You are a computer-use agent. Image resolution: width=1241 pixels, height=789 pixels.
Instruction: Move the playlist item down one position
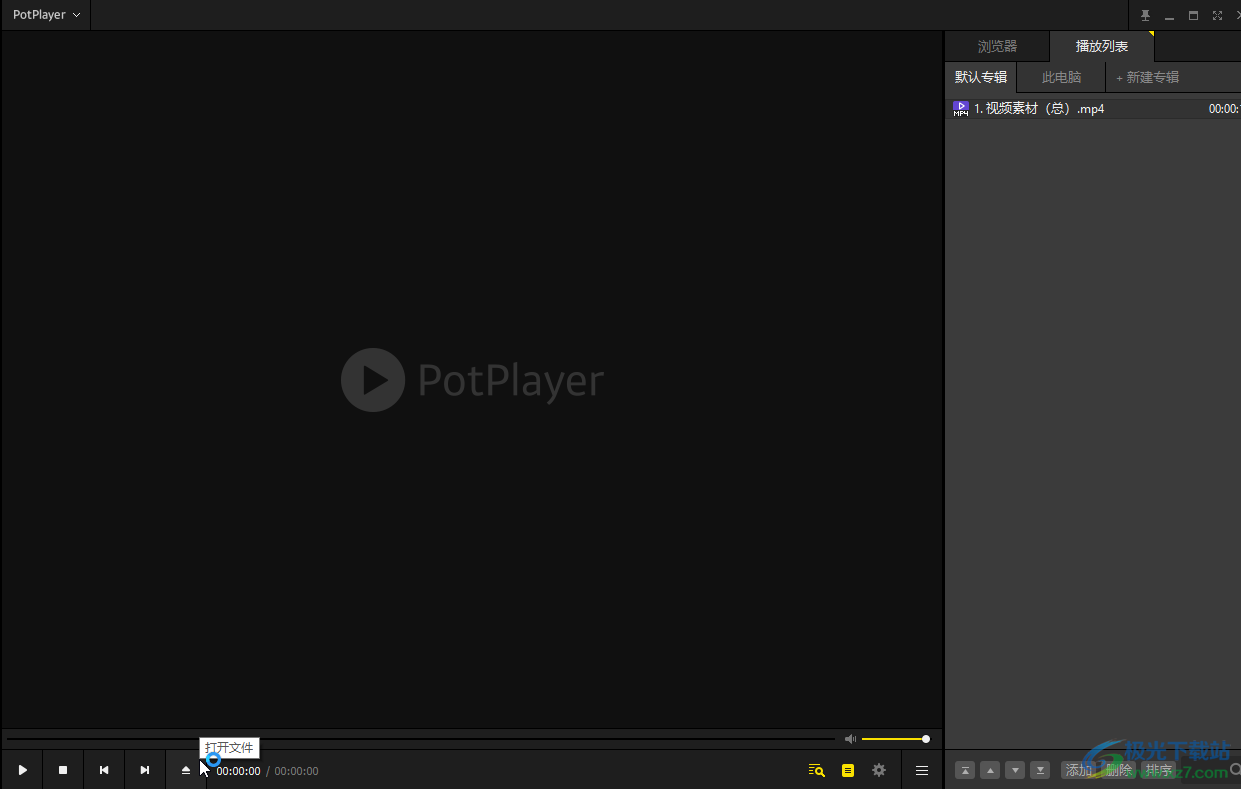[x=1015, y=770]
